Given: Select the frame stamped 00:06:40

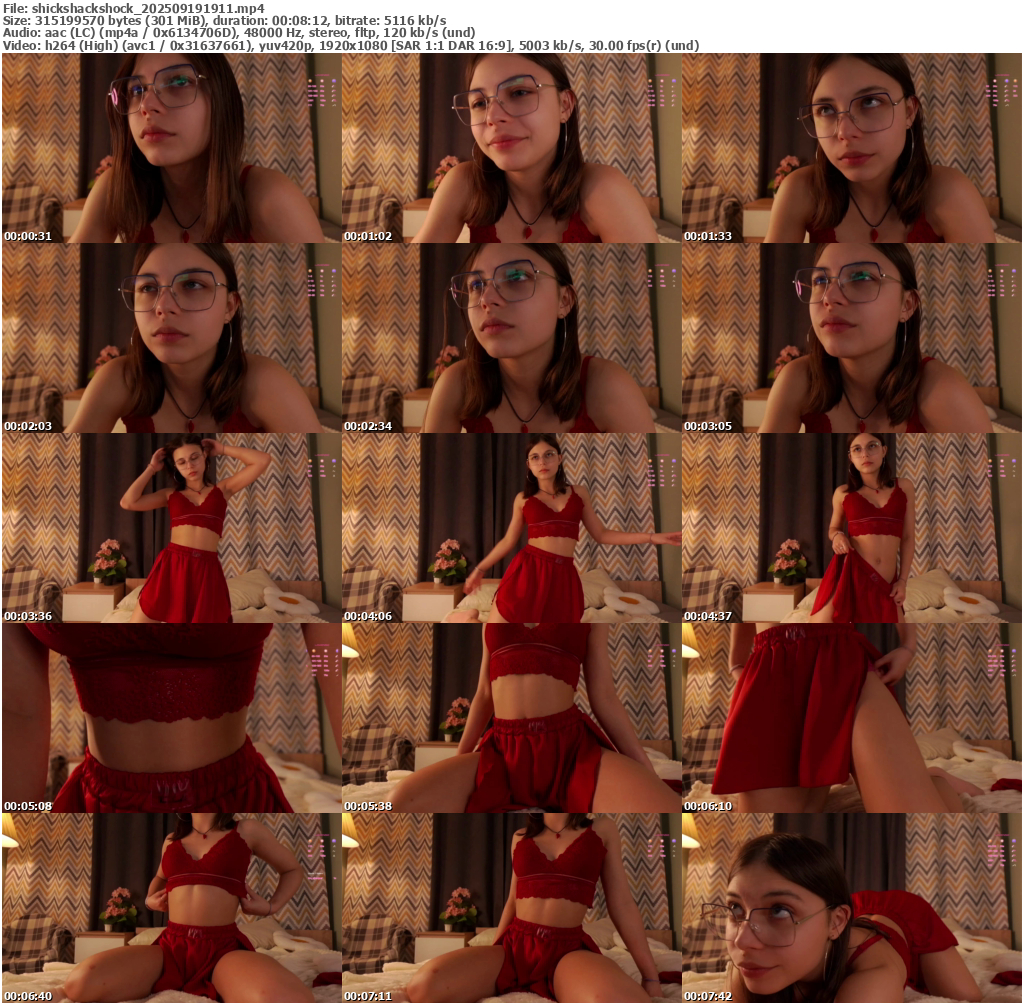Looking at the screenshot, I should coord(171,907).
